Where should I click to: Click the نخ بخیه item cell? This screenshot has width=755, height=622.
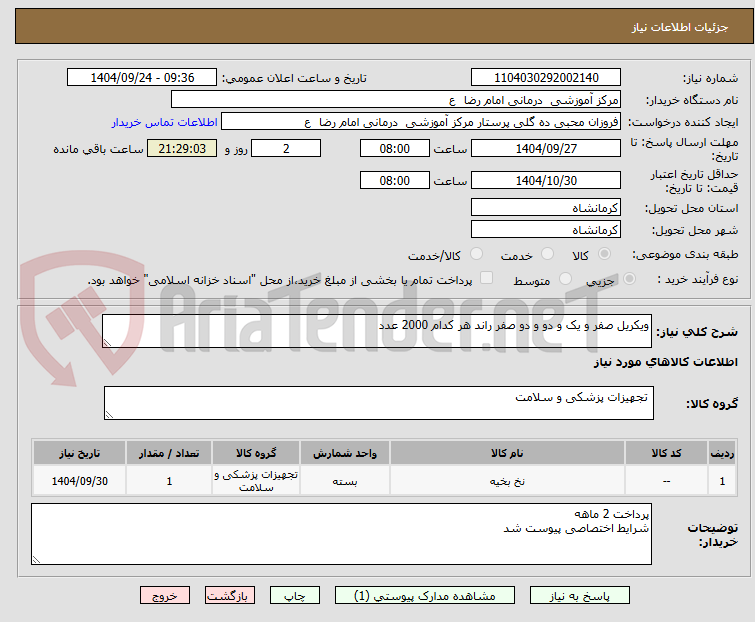tap(508, 480)
